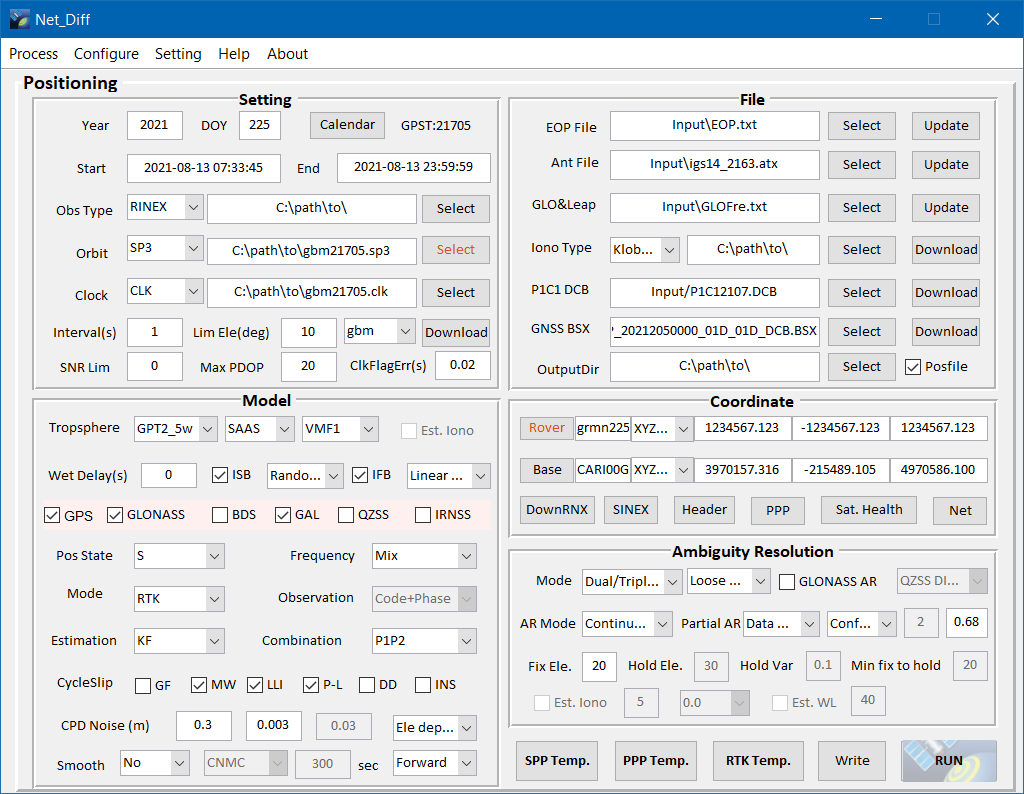Open the Obs Type RINEX dropdown
This screenshot has height=794, width=1024.
coord(165,207)
